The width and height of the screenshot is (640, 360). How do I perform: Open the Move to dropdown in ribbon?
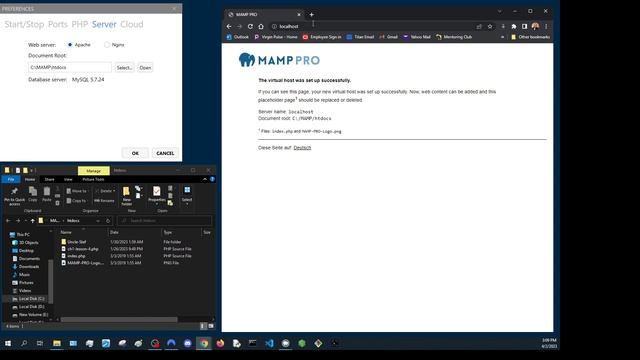coord(76,191)
